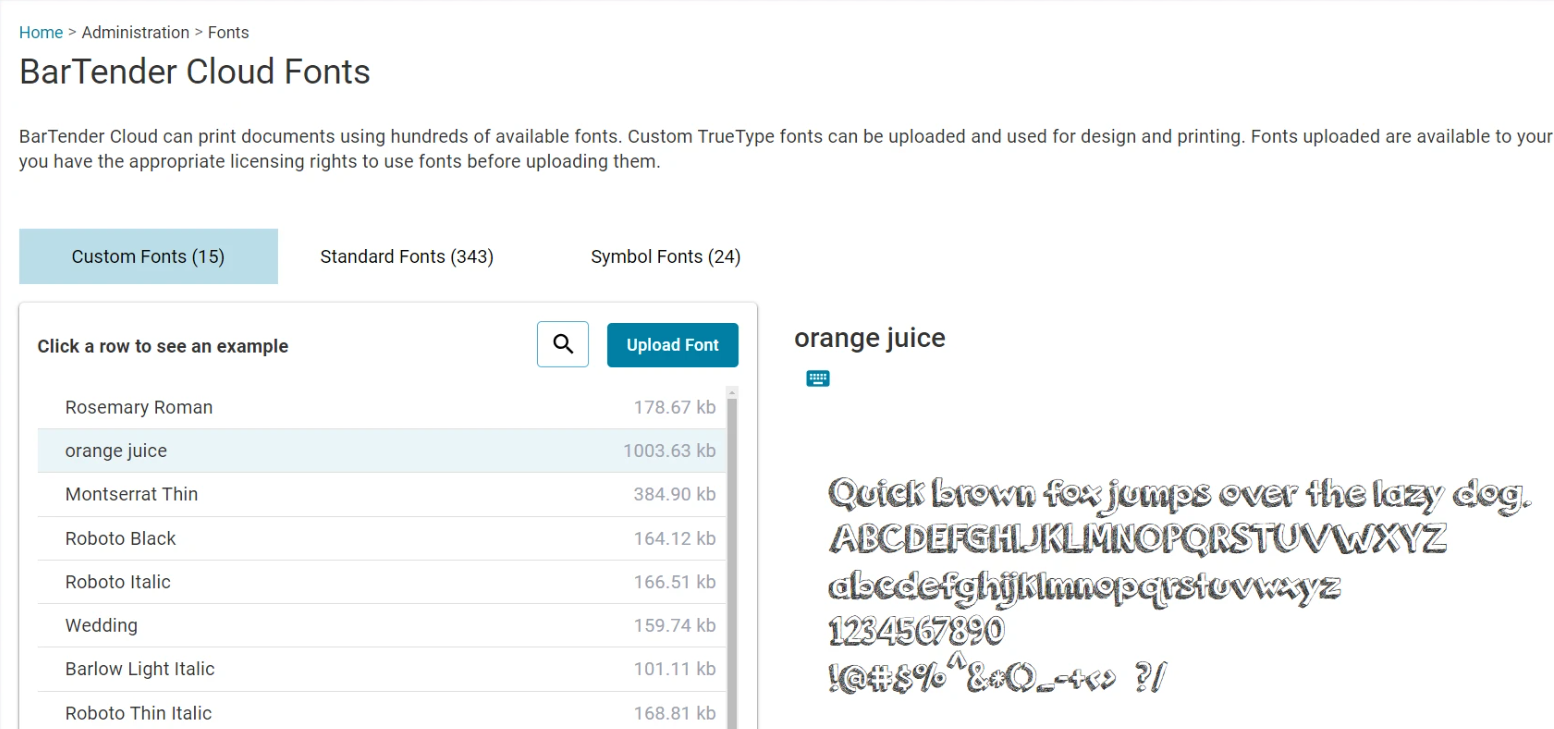
Task: Select the orange juice font row
Action: 382,451
